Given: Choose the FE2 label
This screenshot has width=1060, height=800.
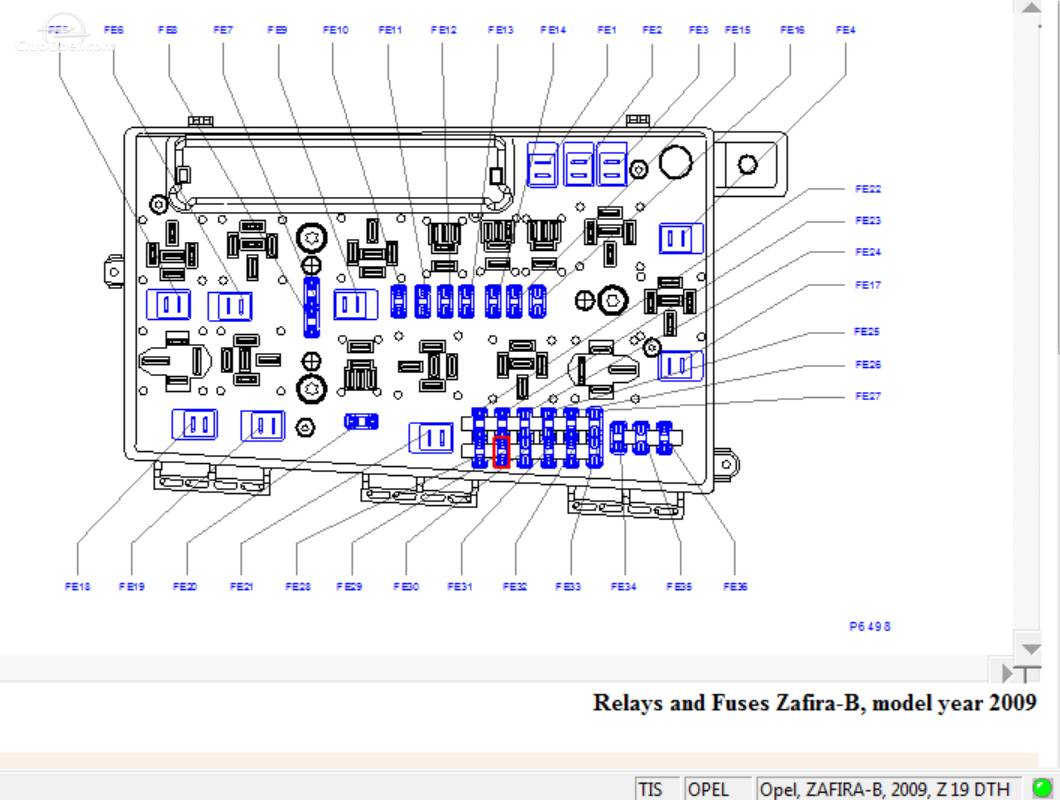Looking at the screenshot, I should [652, 30].
